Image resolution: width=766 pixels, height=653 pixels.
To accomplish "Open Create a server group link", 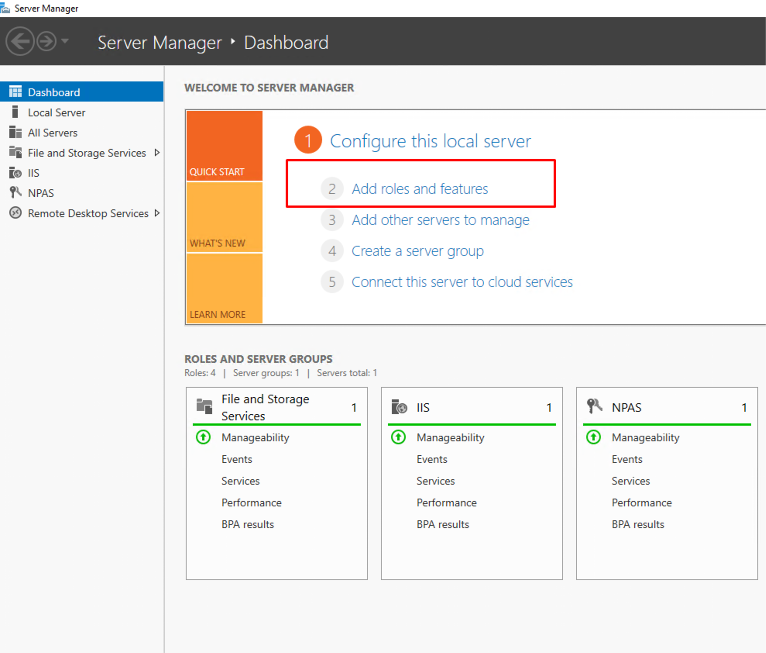I will [x=418, y=251].
